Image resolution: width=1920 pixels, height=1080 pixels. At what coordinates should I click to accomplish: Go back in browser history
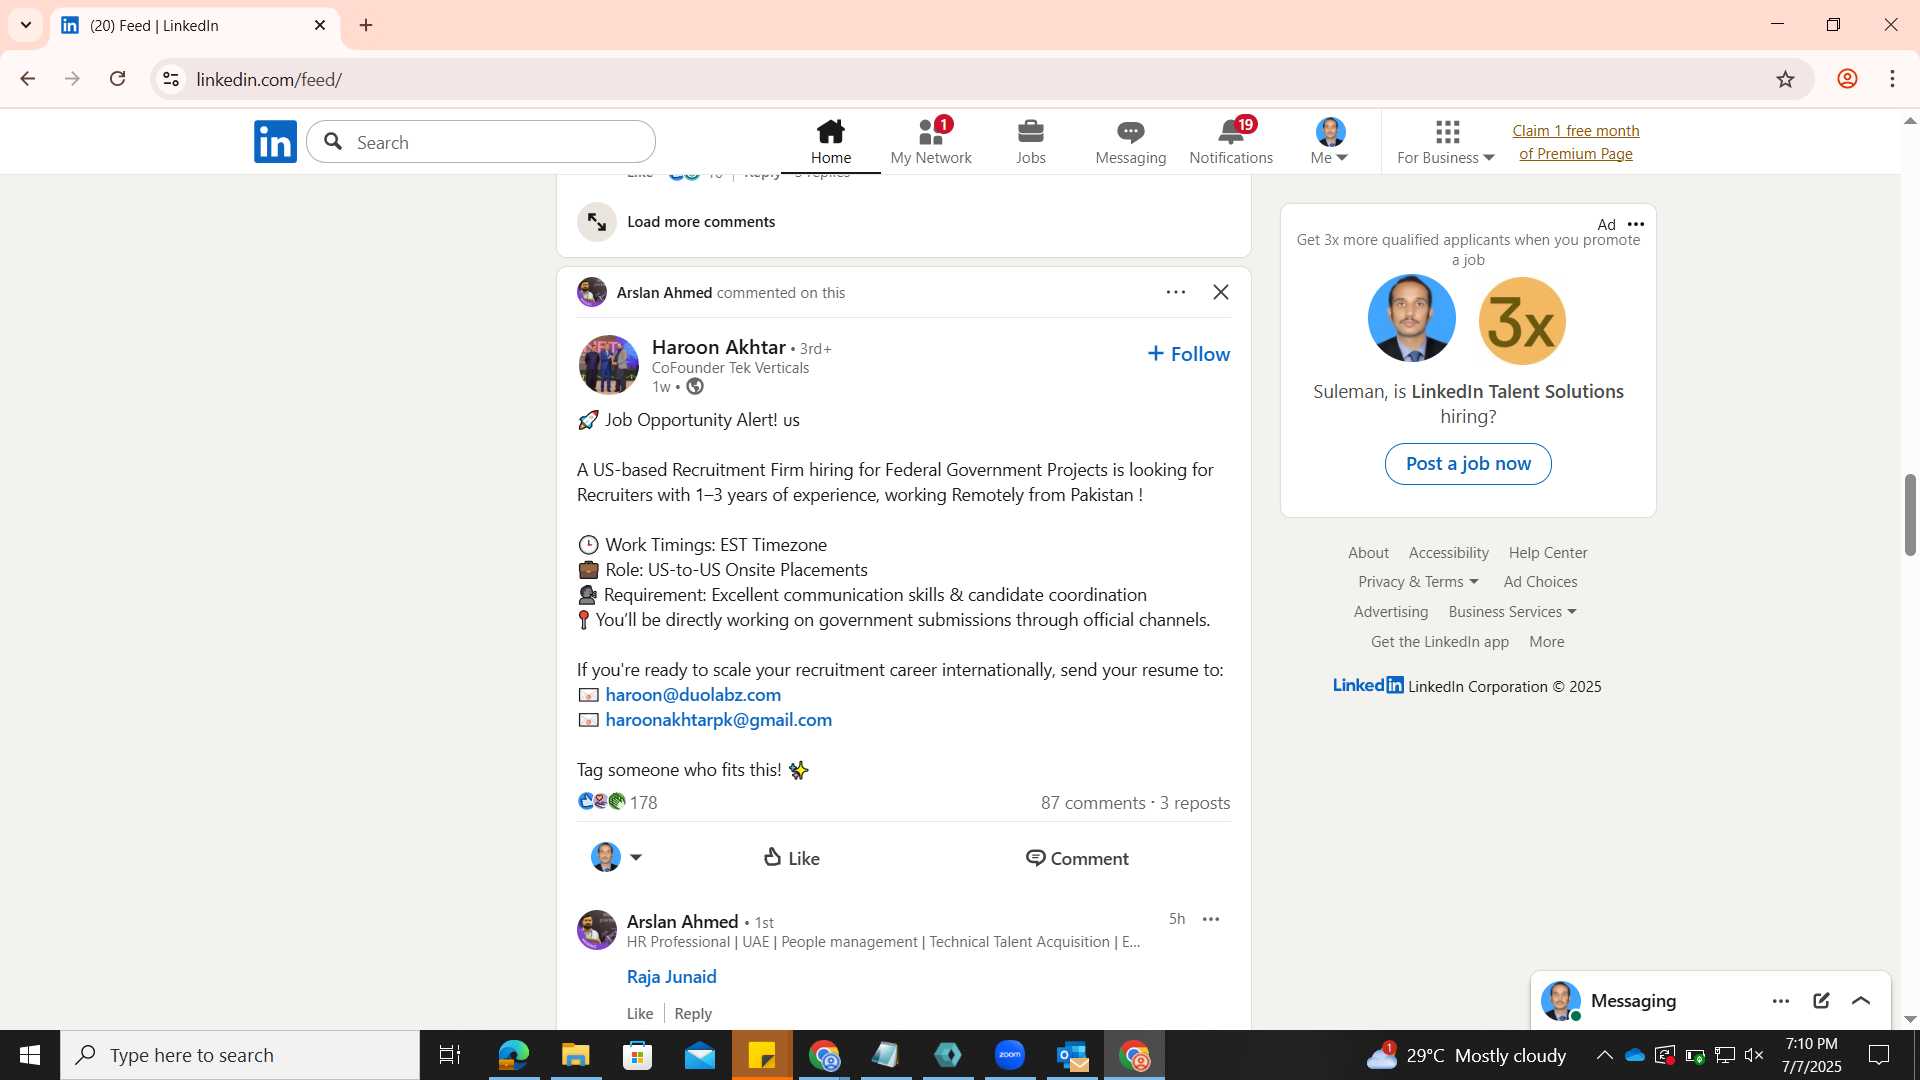pos(28,79)
